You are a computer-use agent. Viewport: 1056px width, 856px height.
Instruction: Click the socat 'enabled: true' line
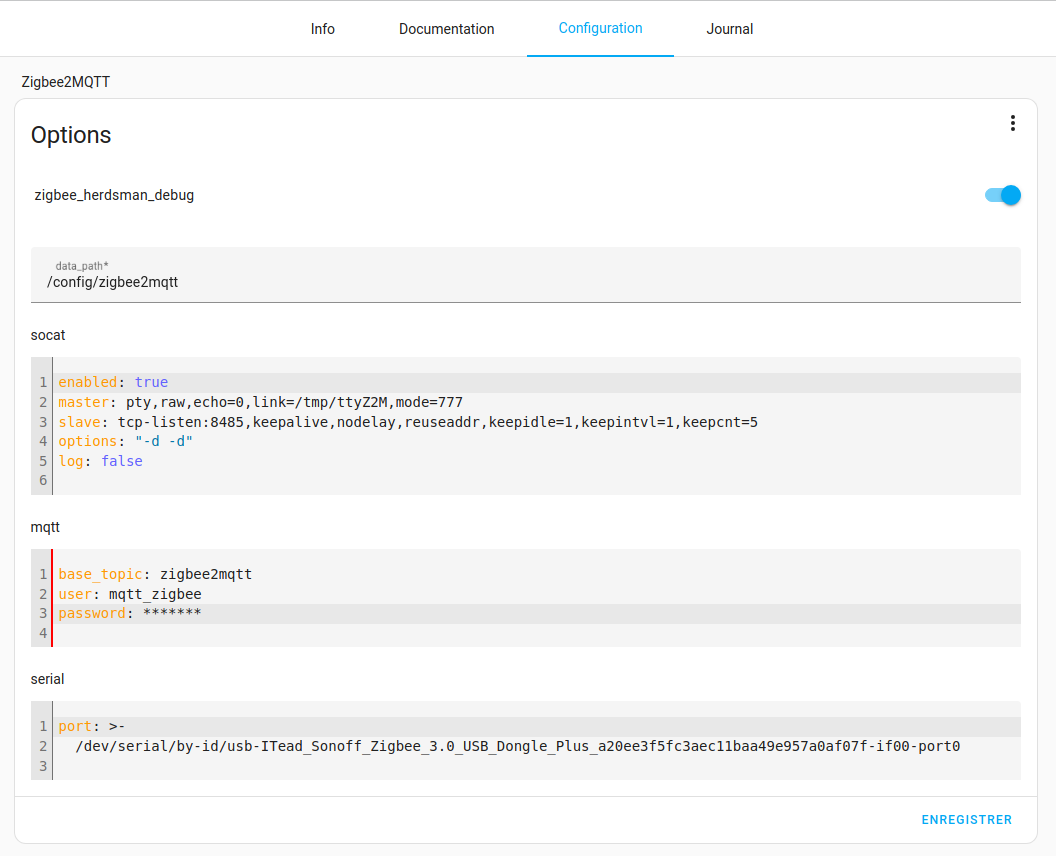coord(537,383)
